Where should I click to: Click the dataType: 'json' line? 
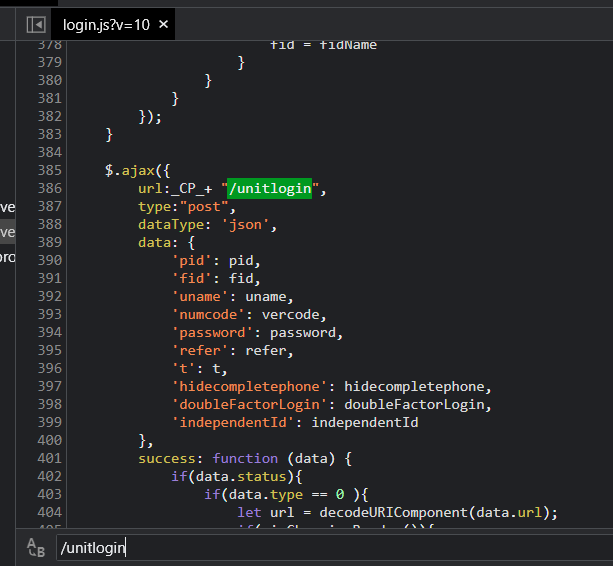tap(208, 225)
